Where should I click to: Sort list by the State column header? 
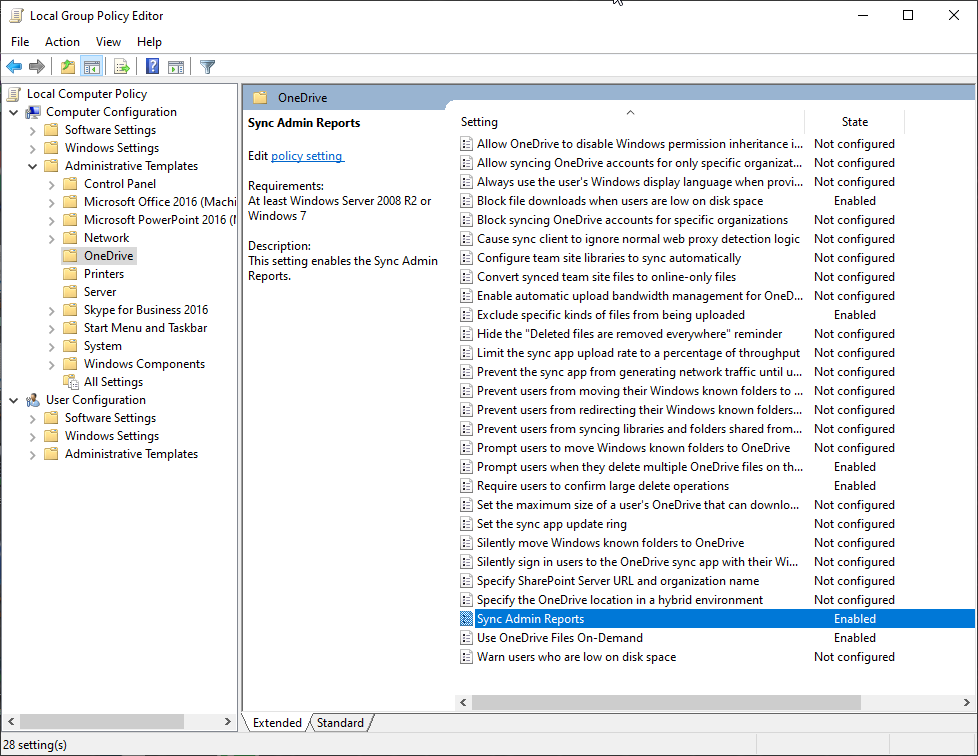(x=854, y=122)
